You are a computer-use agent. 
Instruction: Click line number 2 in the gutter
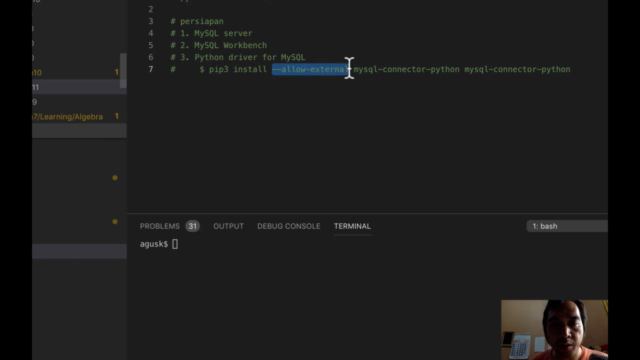click(151, 9)
